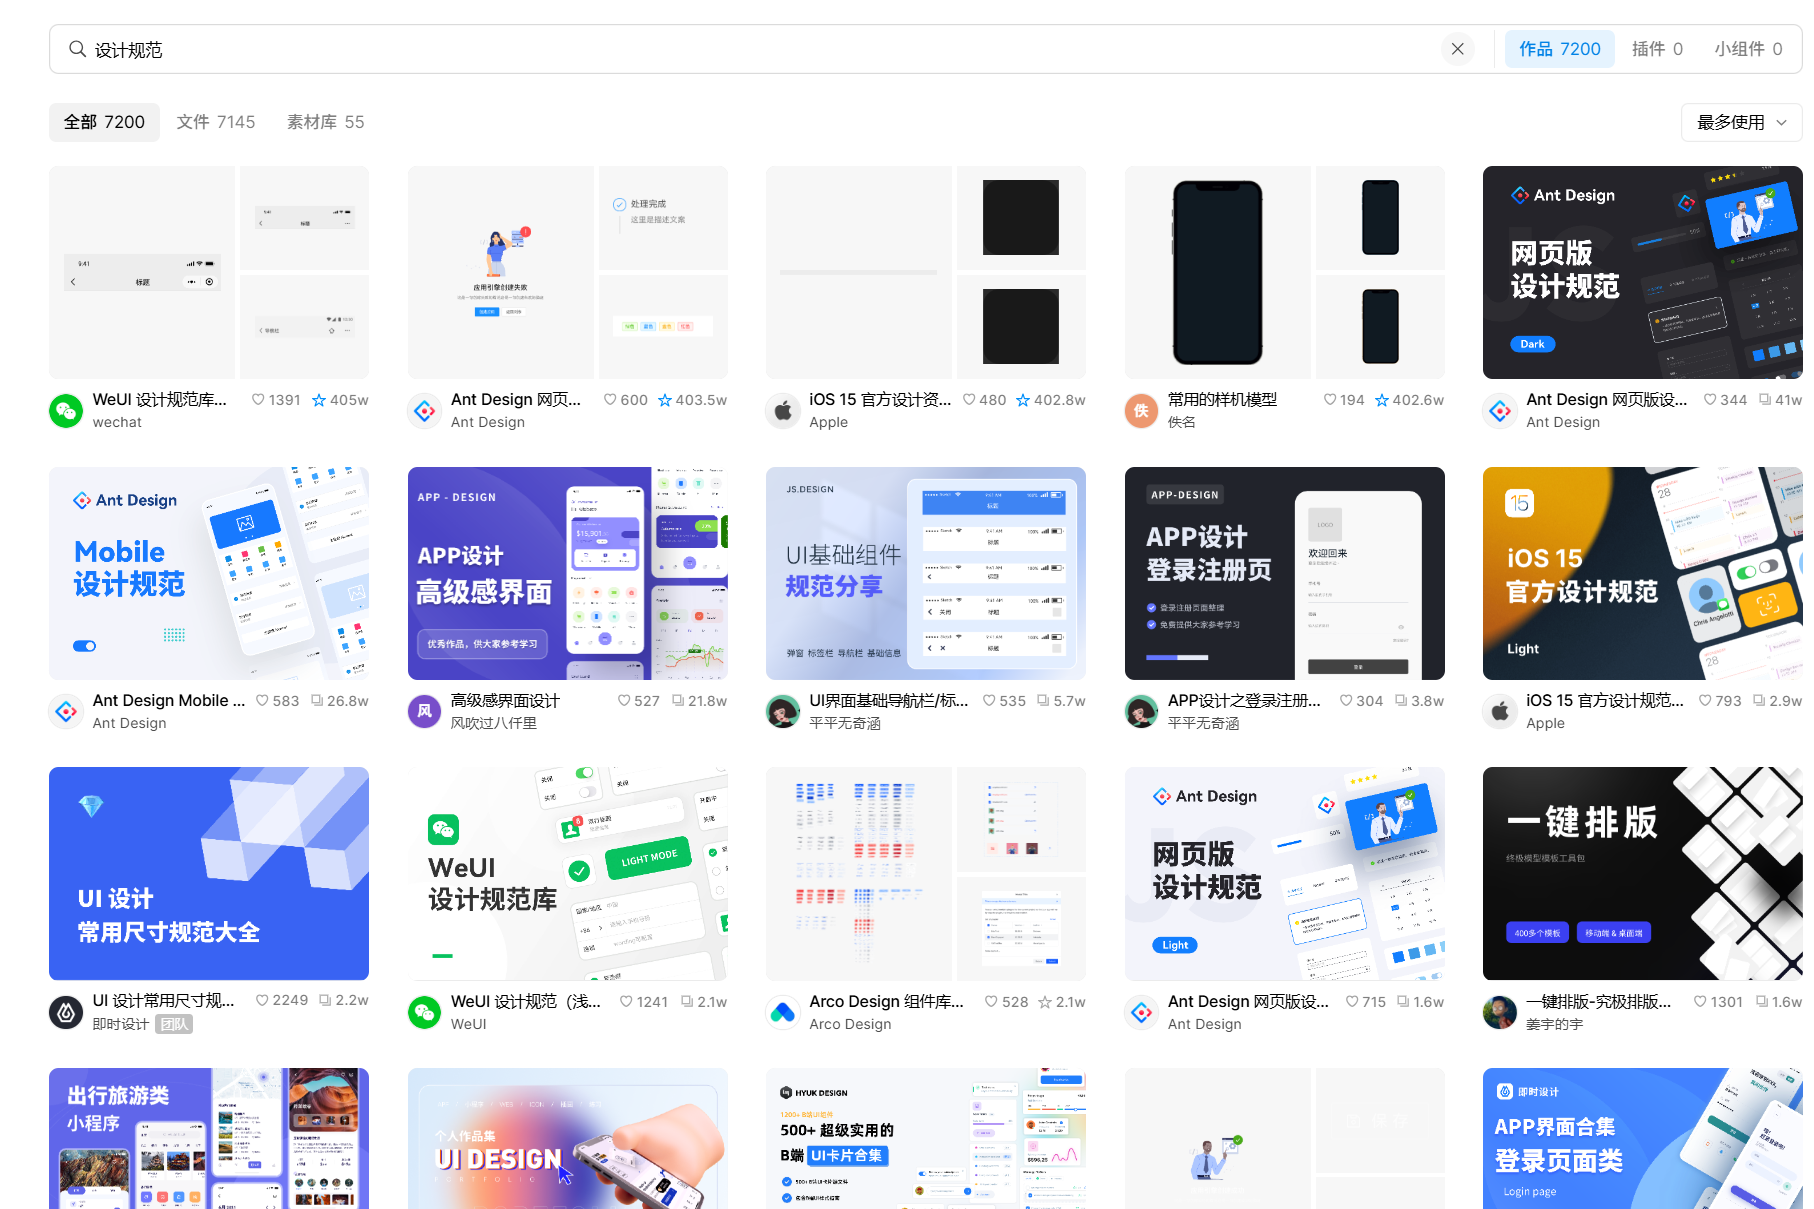This screenshot has width=1814, height=1209.
Task: Click the copy icon beside 41w
Action: pyautogui.click(x=1765, y=400)
